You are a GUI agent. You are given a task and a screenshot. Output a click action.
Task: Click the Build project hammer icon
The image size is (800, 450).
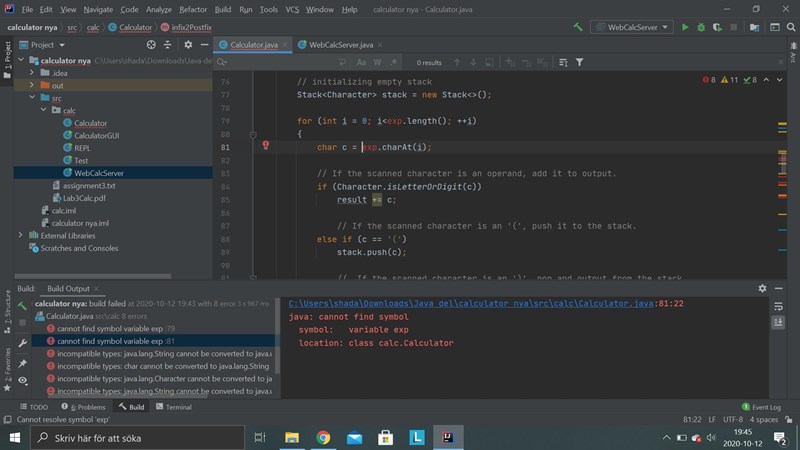(578, 27)
